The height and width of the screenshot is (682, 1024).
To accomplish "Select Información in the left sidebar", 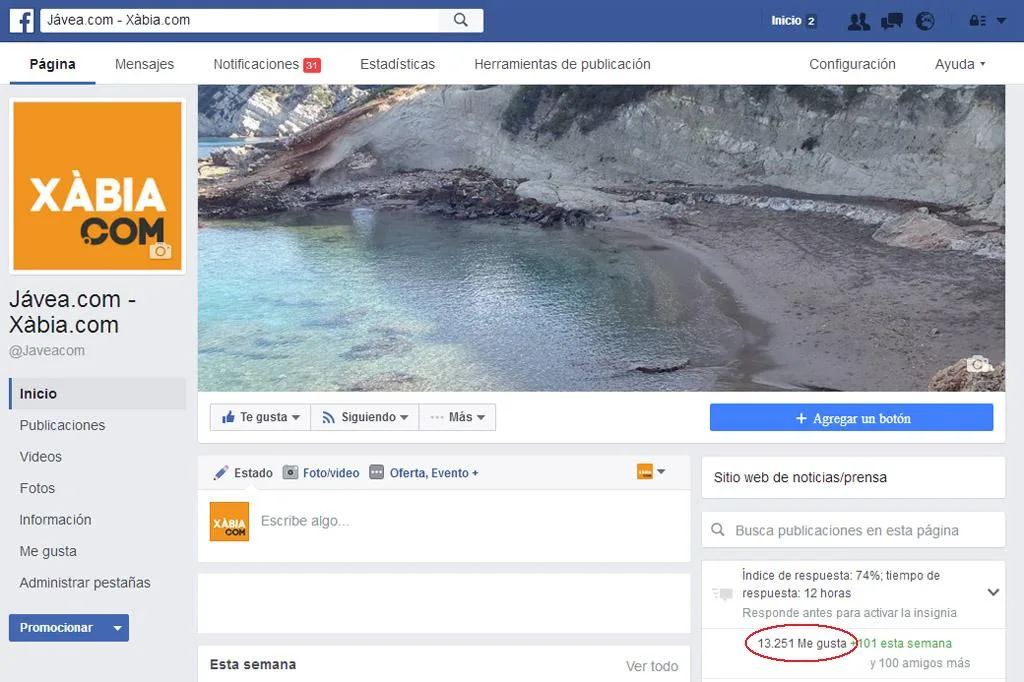I will 56,519.
